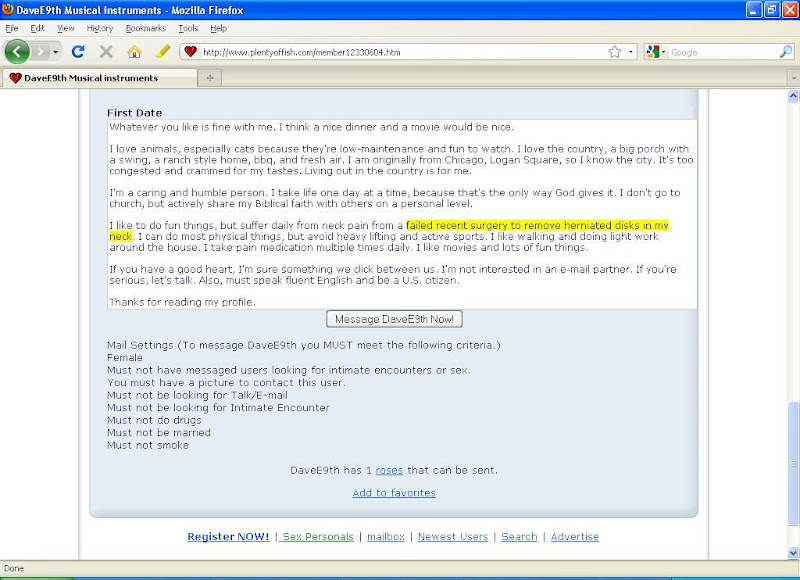Click the search magnifier icon
The image size is (800, 580).
[786, 52]
